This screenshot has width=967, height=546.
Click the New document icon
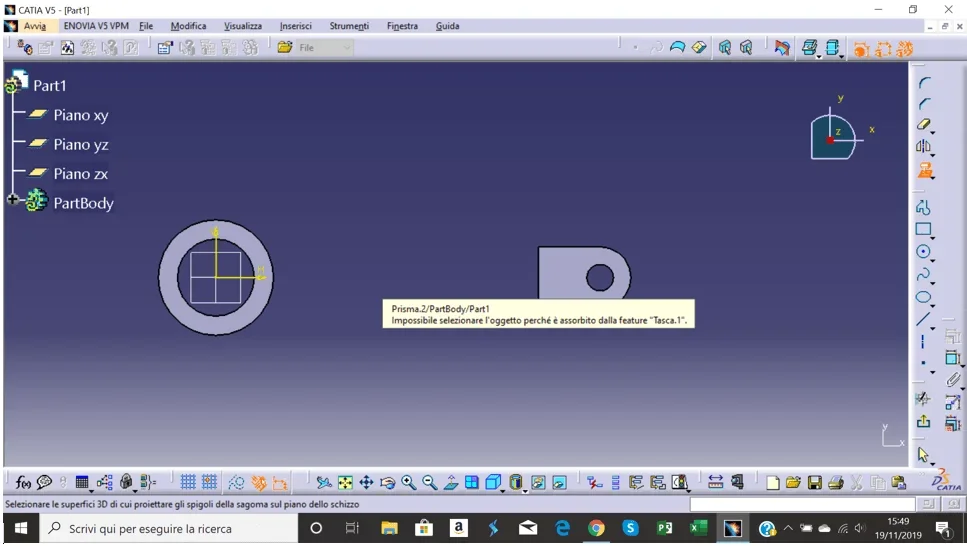(773, 482)
